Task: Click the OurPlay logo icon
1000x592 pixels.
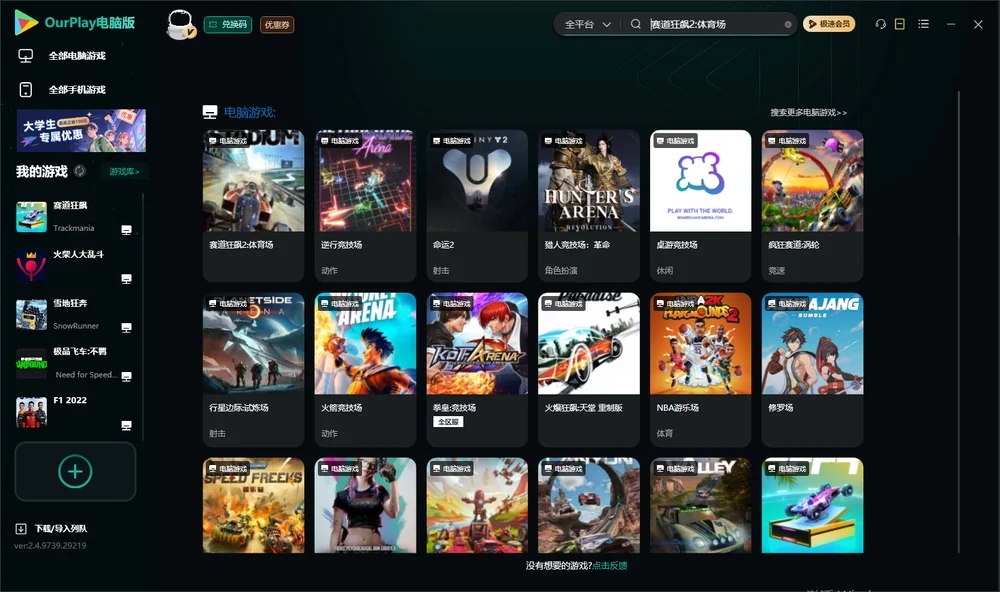Action: click(26, 22)
